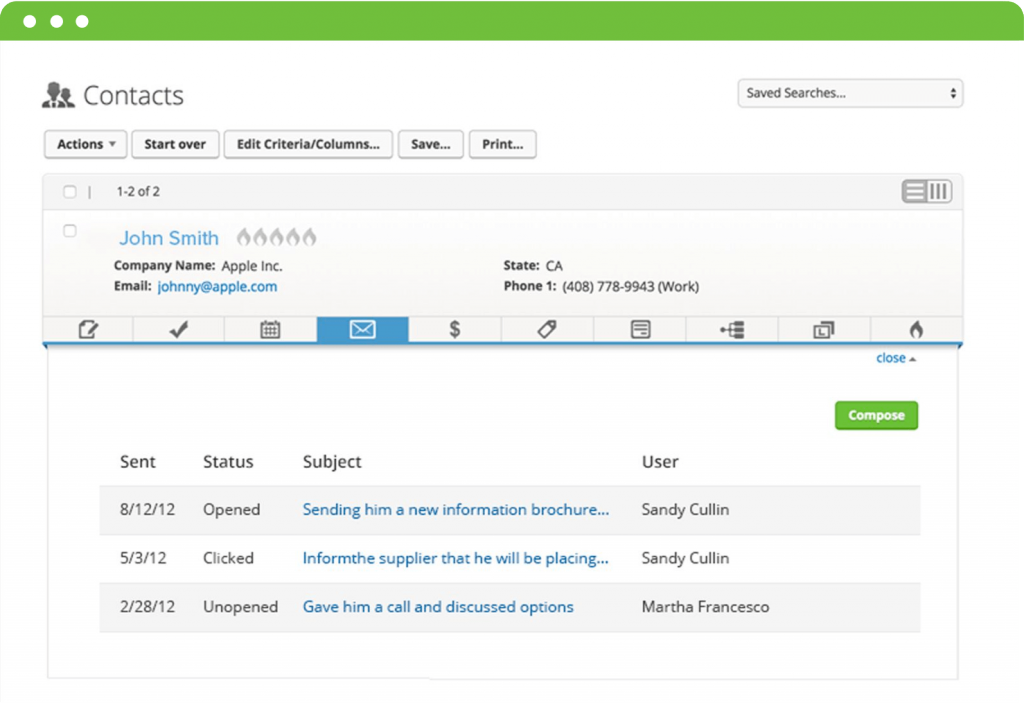Open the deals dollar sign icon

click(x=454, y=329)
